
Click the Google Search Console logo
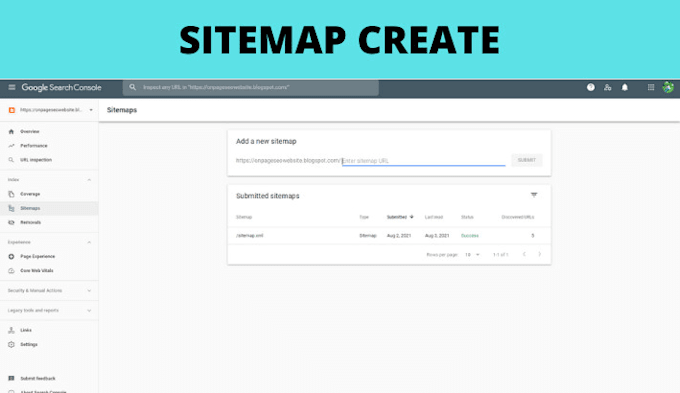[62, 87]
